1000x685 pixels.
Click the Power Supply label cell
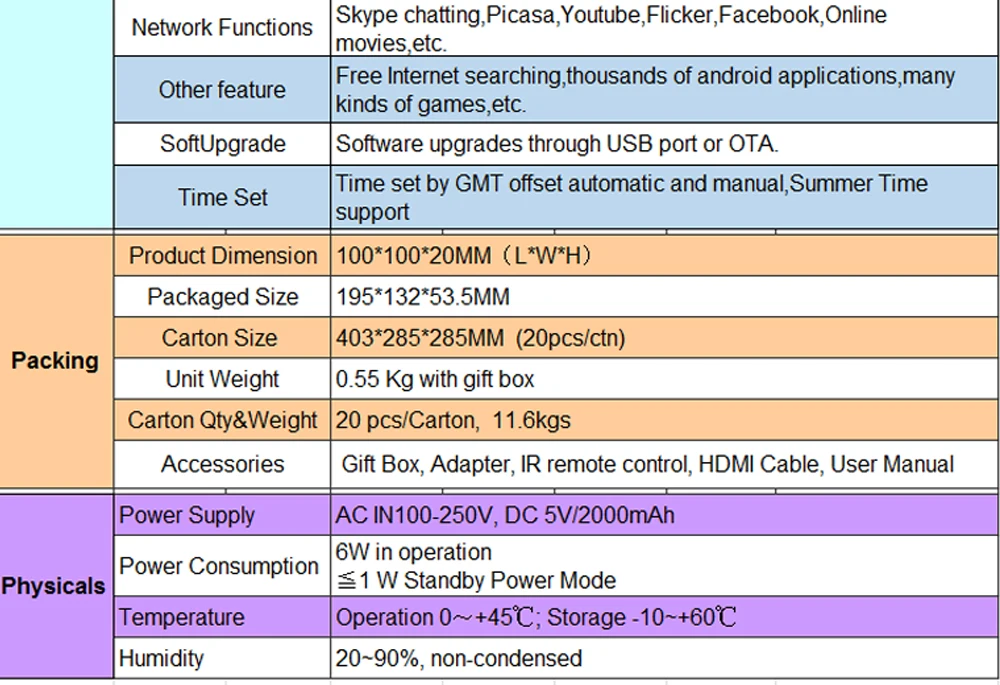(x=222, y=515)
